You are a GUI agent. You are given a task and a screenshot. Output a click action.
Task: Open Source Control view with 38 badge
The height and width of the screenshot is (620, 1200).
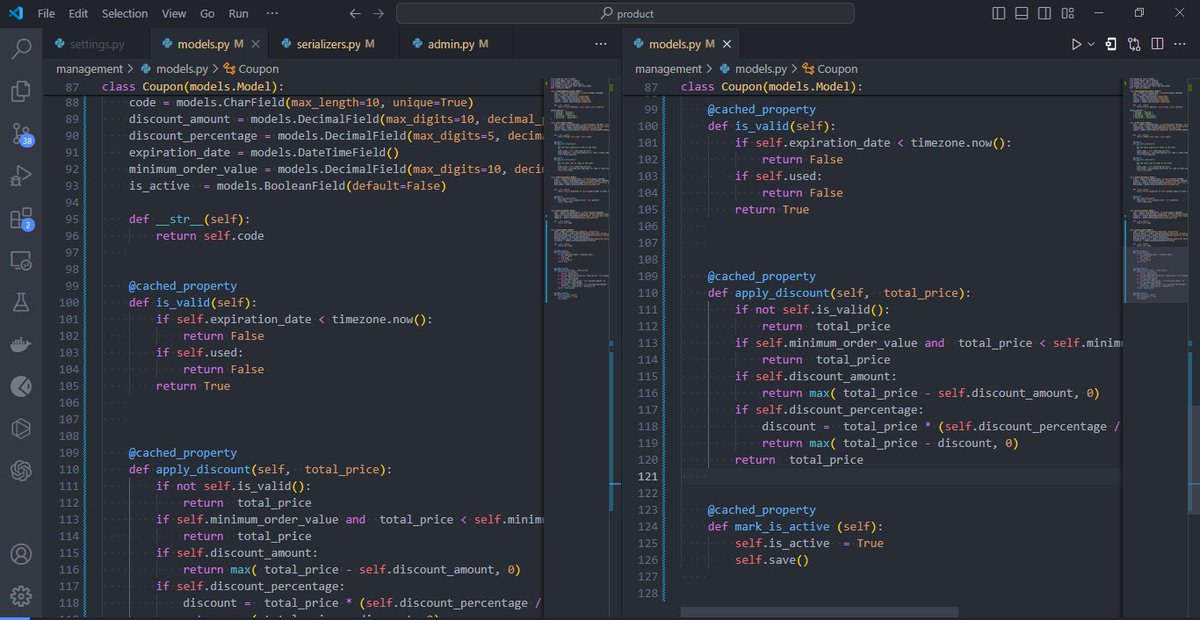pyautogui.click(x=21, y=135)
